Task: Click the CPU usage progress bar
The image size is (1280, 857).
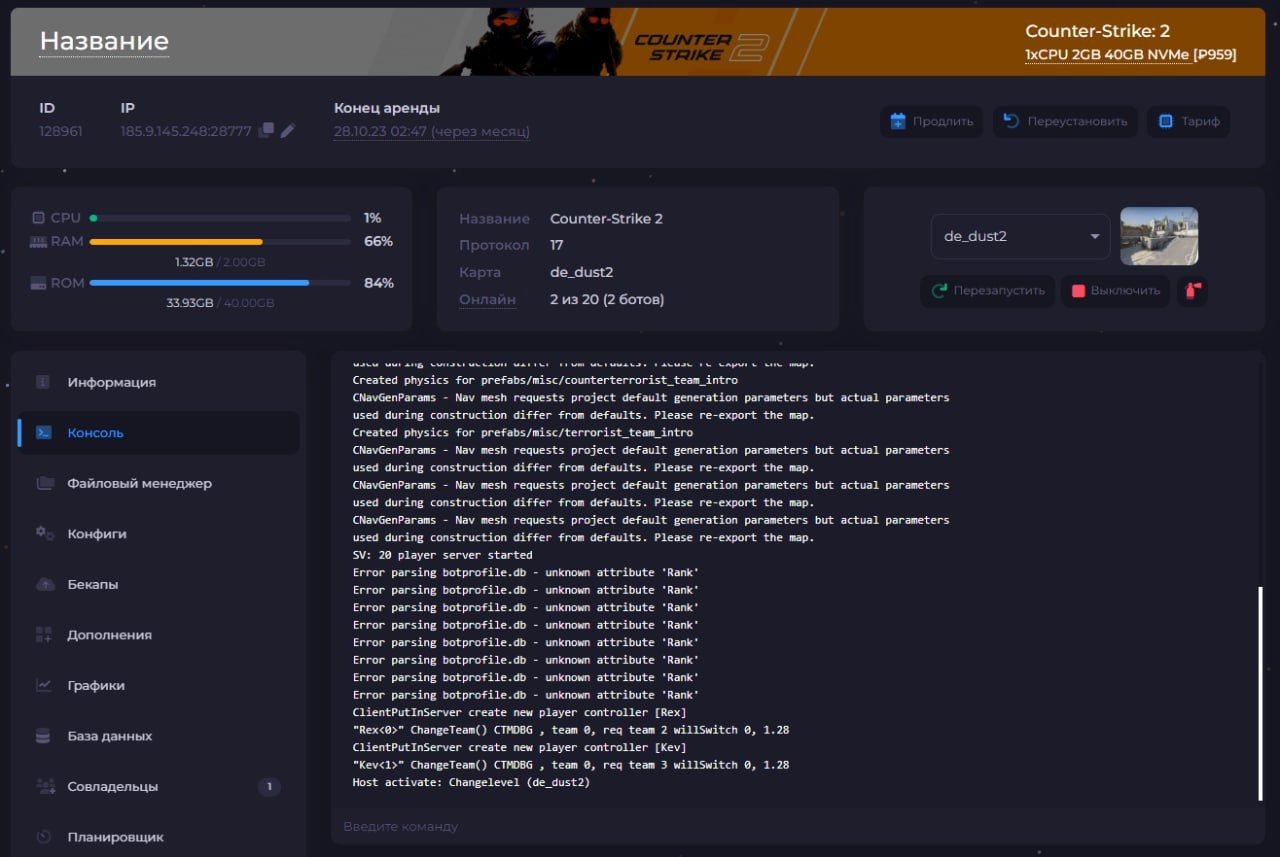Action: point(220,217)
